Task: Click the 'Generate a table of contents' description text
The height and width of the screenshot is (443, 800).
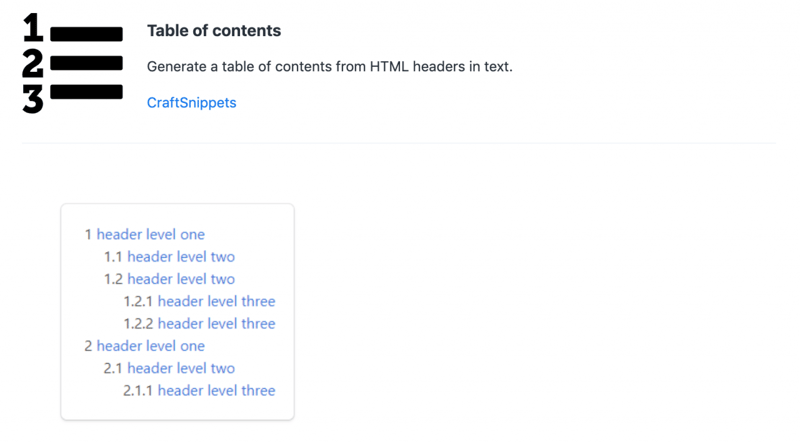Action: pos(329,67)
